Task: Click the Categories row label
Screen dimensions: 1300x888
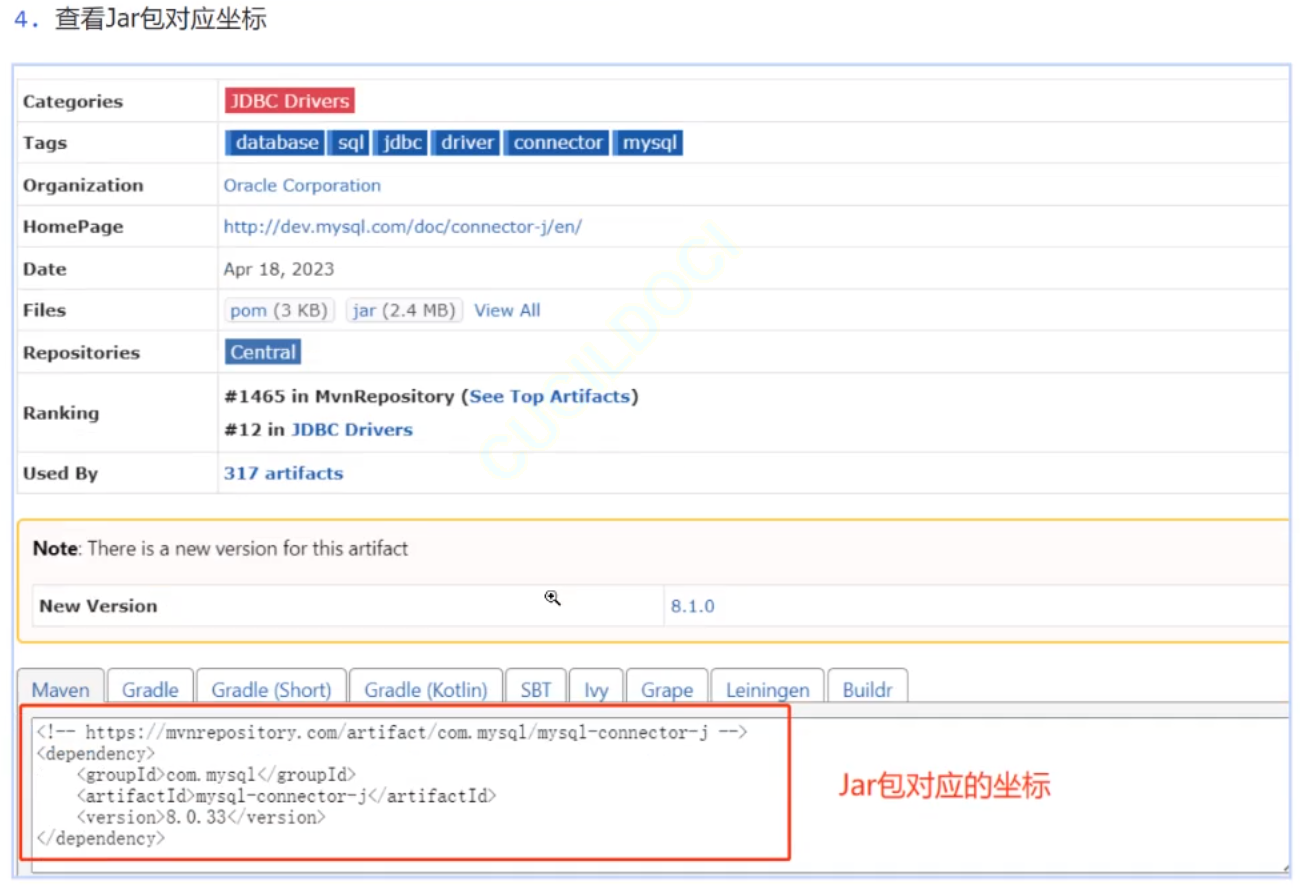Action: coord(73,101)
